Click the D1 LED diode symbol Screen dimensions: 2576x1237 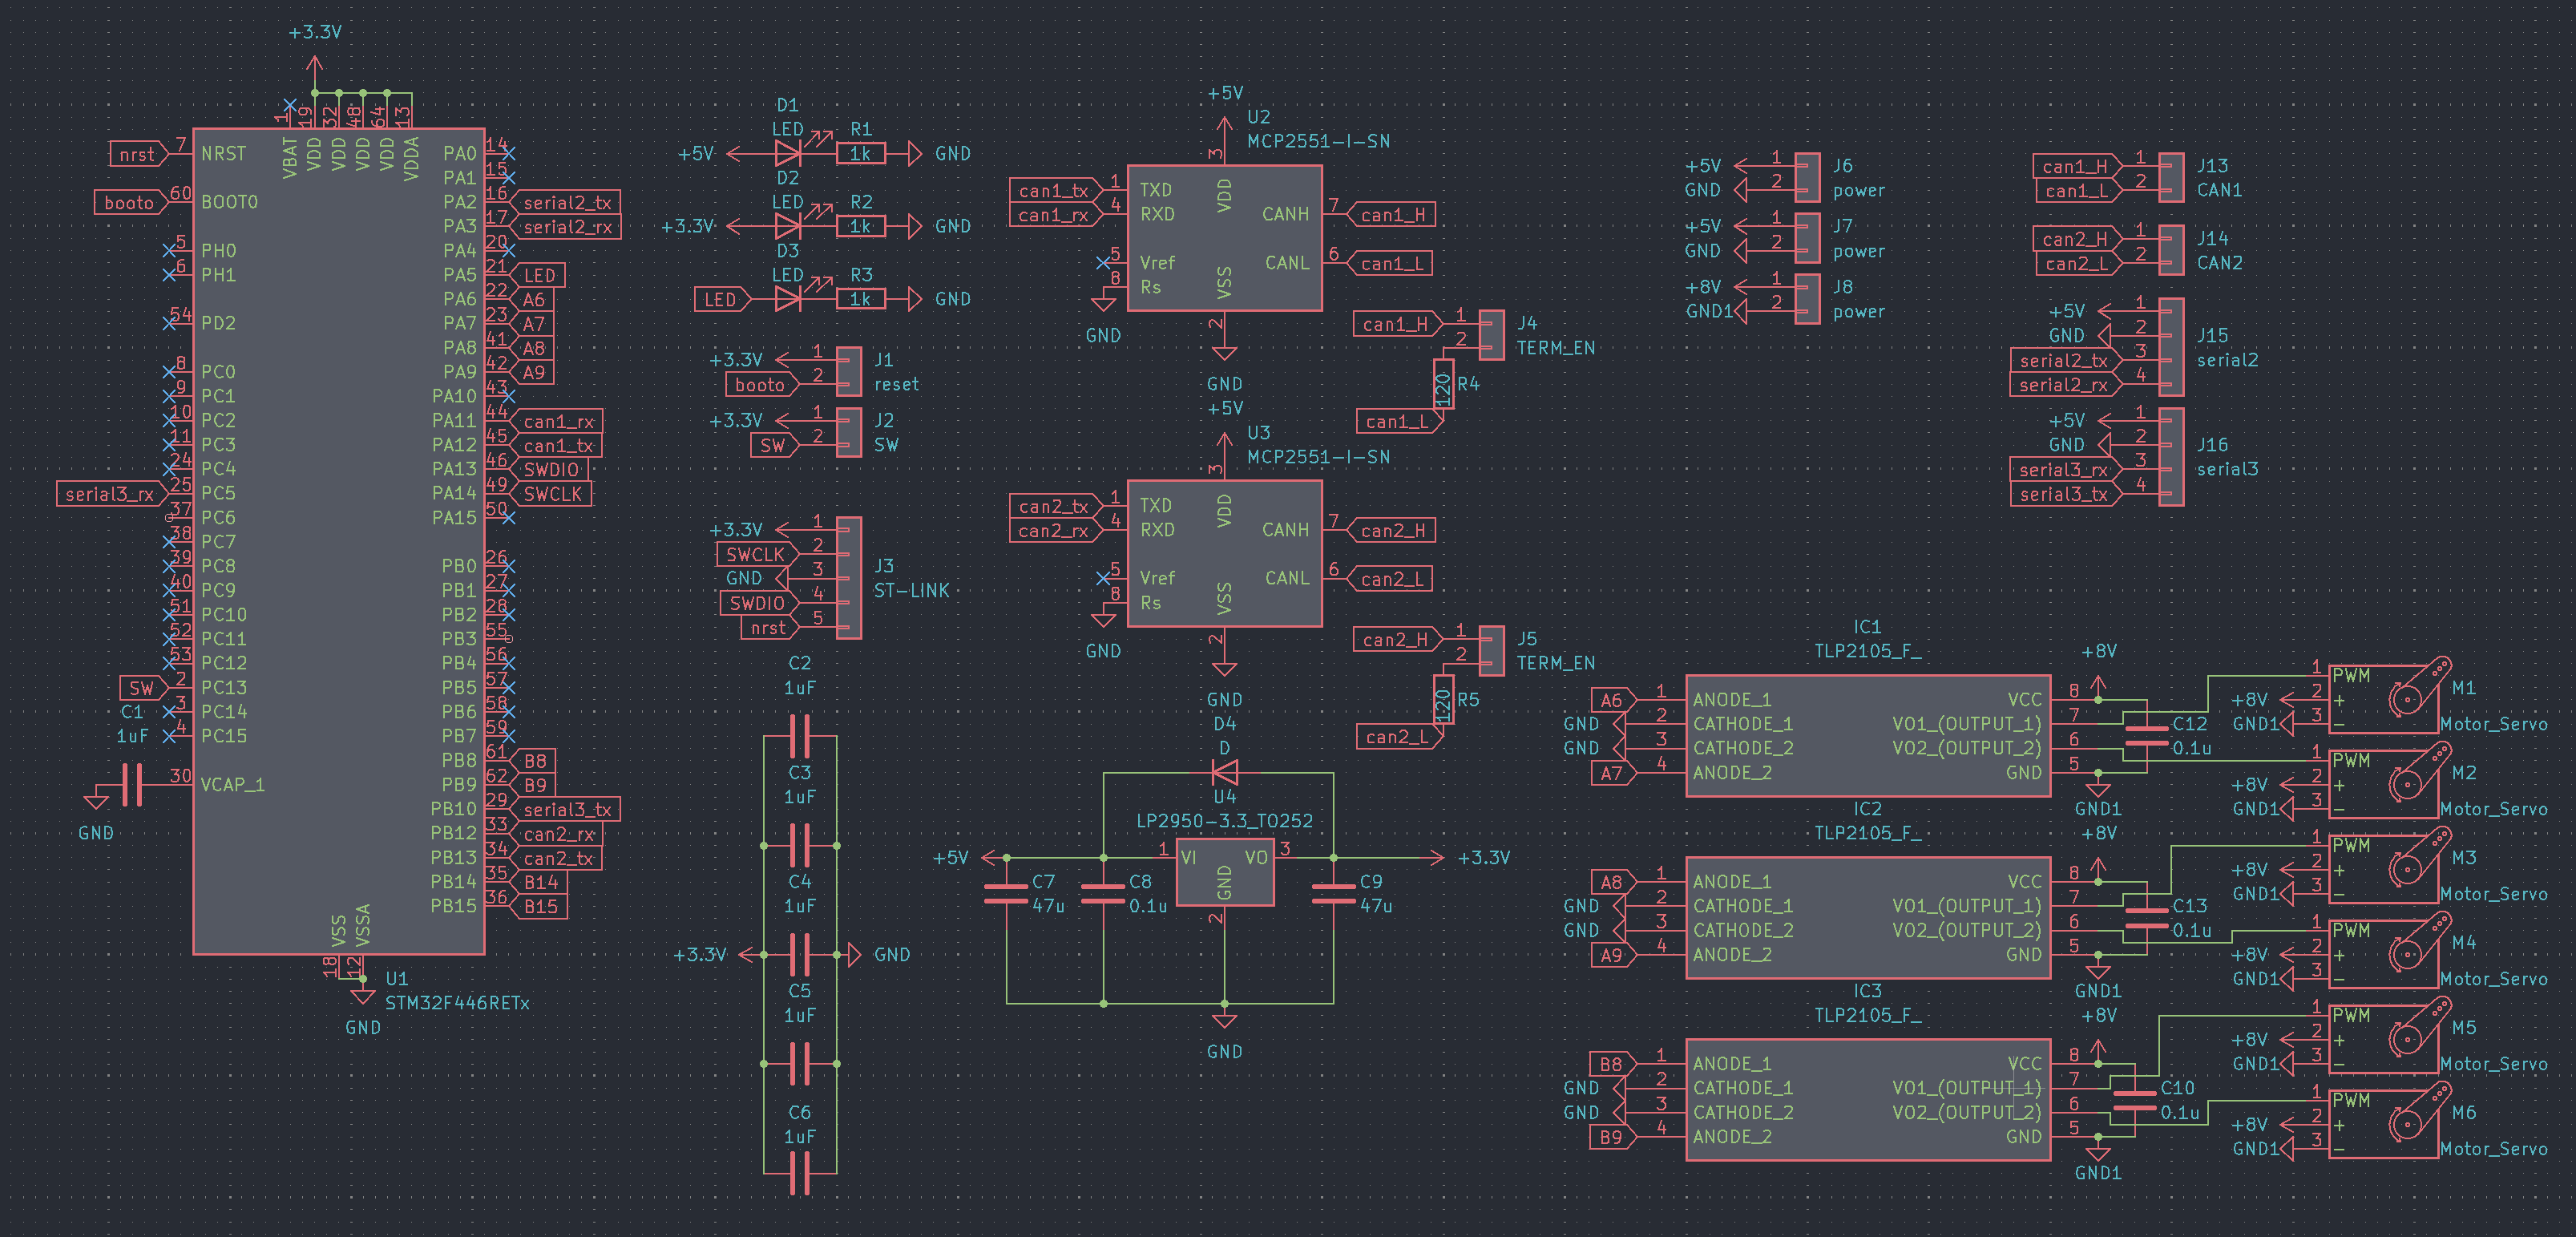(788, 154)
